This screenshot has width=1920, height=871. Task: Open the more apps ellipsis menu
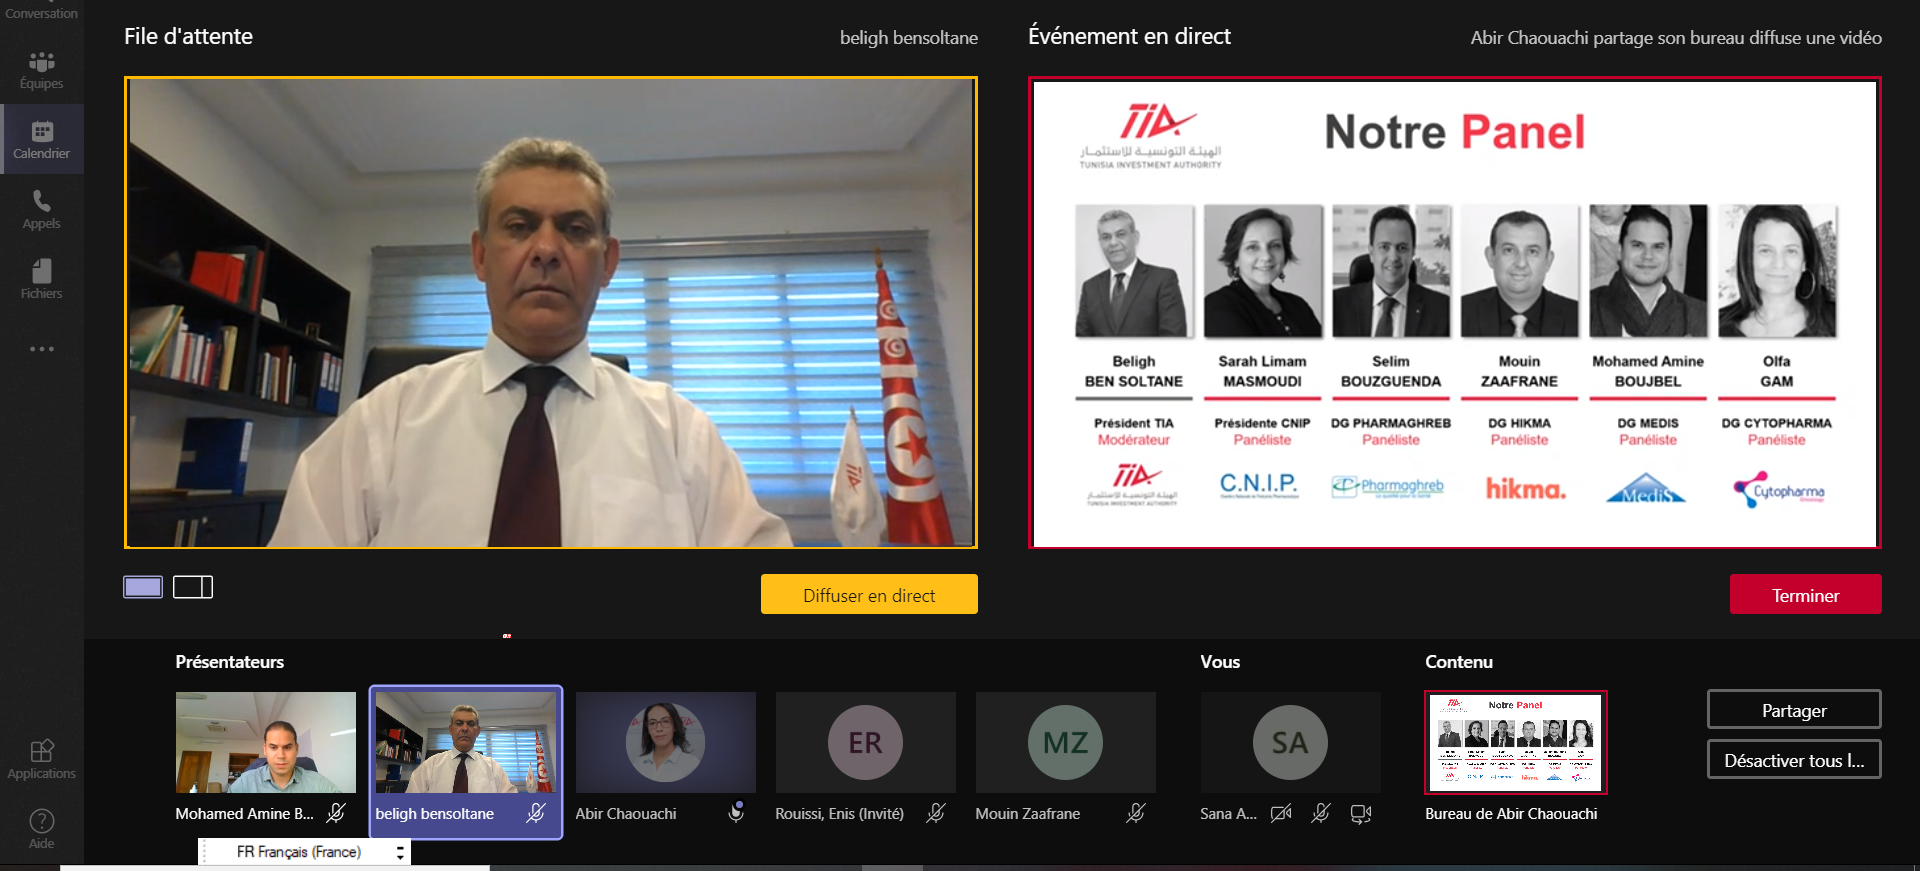[x=41, y=349]
